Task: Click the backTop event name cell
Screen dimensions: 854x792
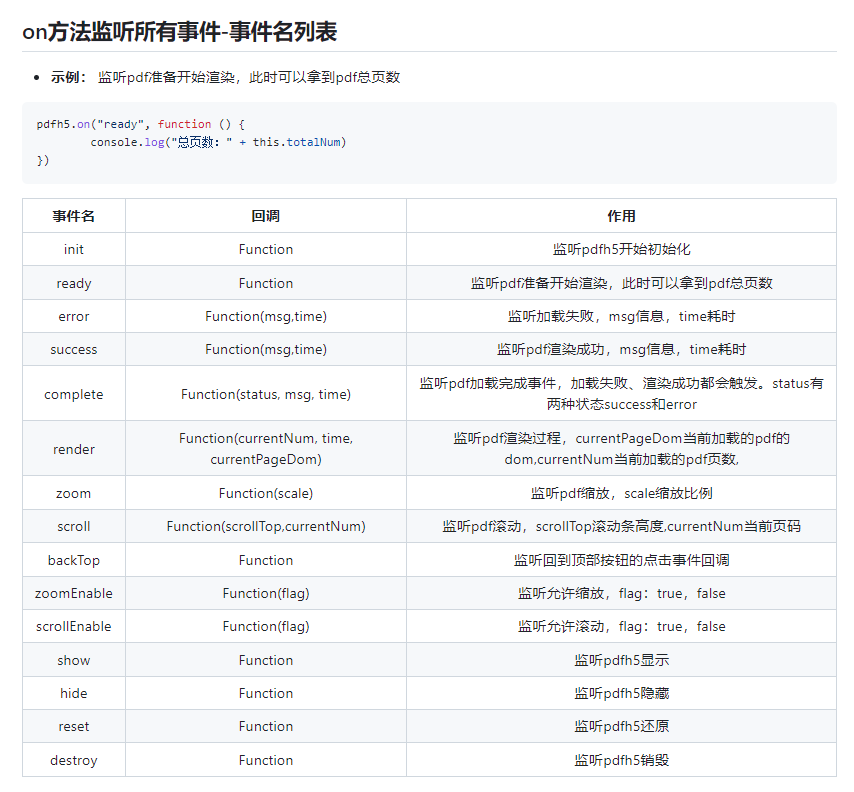Action: tap(74, 561)
